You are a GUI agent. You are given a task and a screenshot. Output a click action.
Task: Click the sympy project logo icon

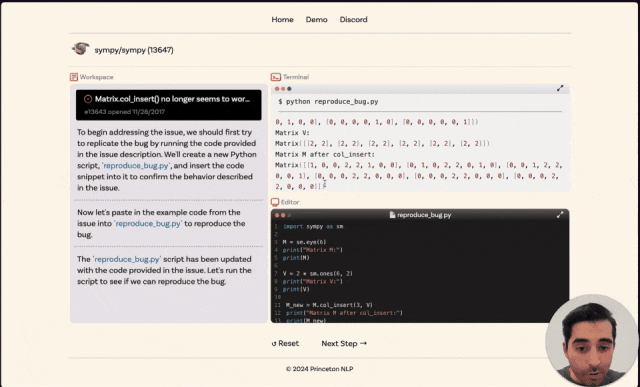pos(81,49)
